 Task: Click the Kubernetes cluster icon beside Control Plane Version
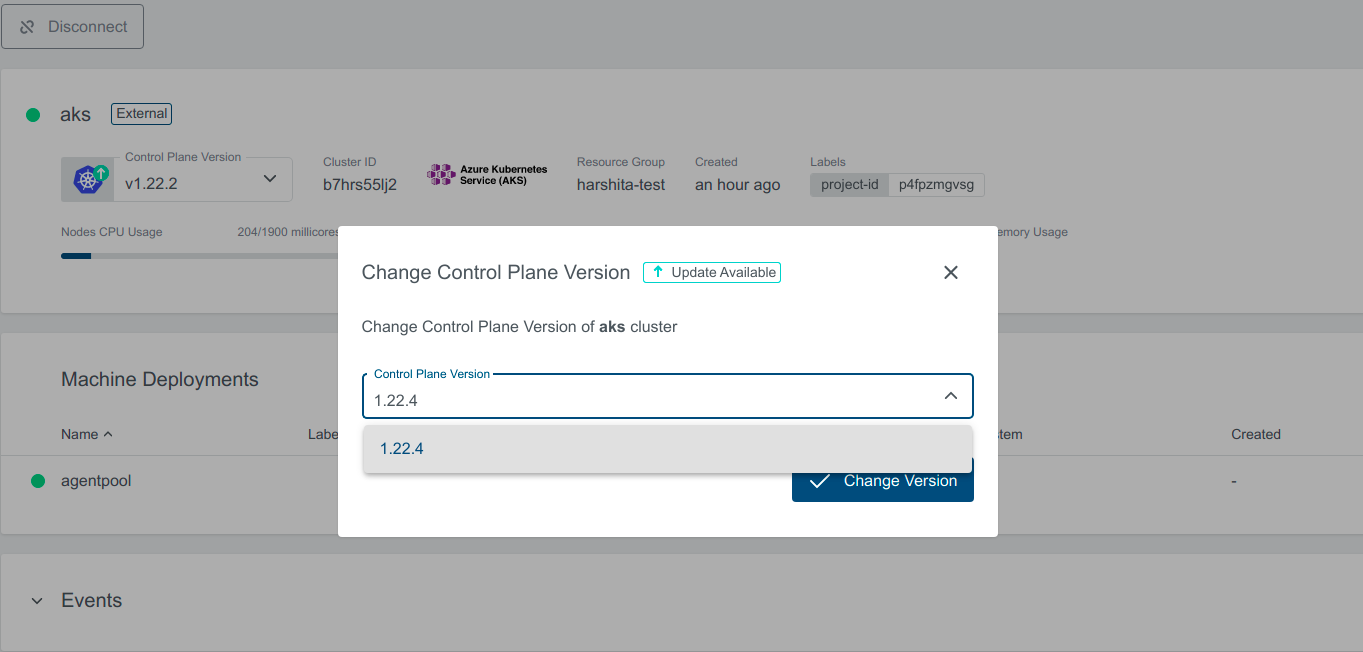pos(87,178)
